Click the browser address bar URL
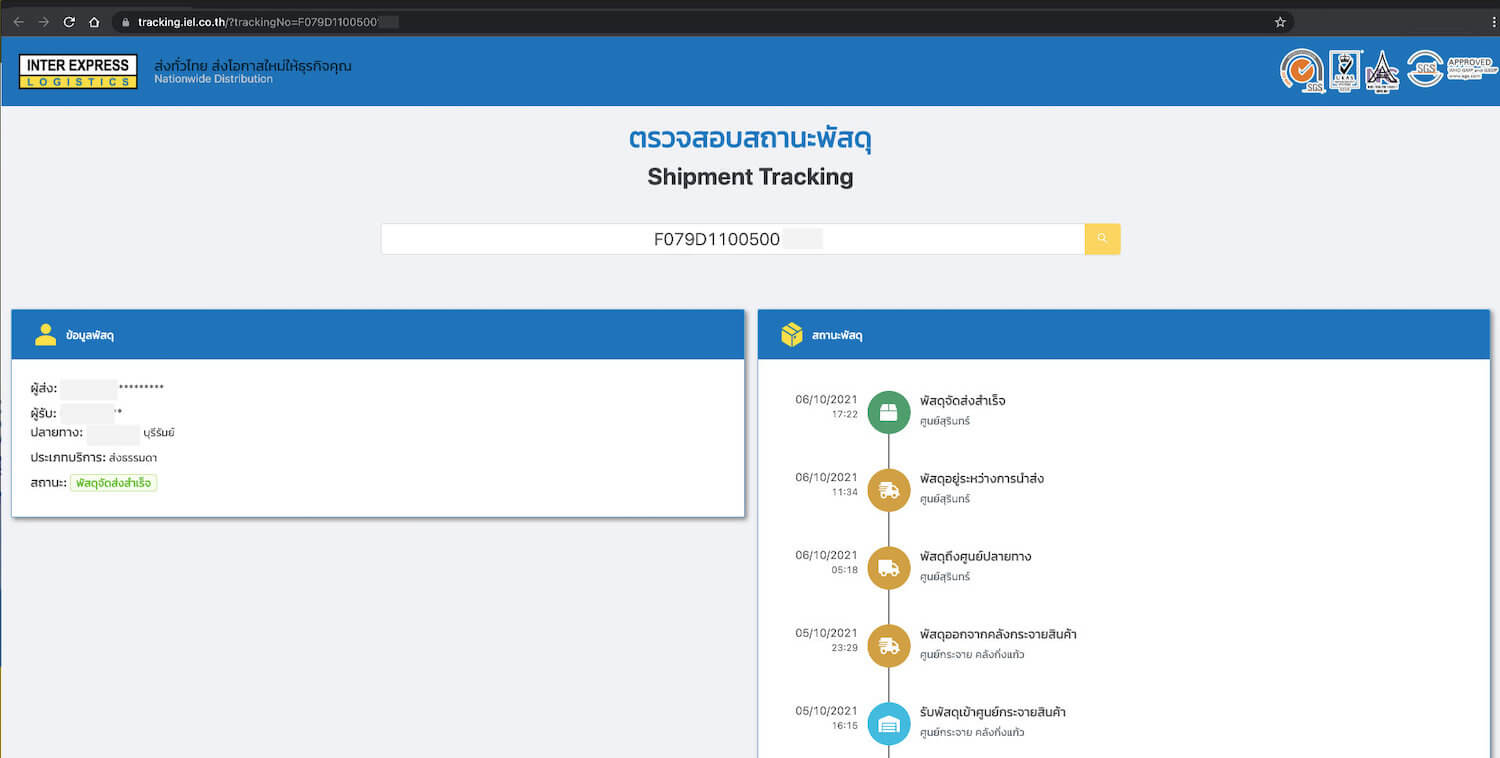The height and width of the screenshot is (758, 1500). coord(260,22)
